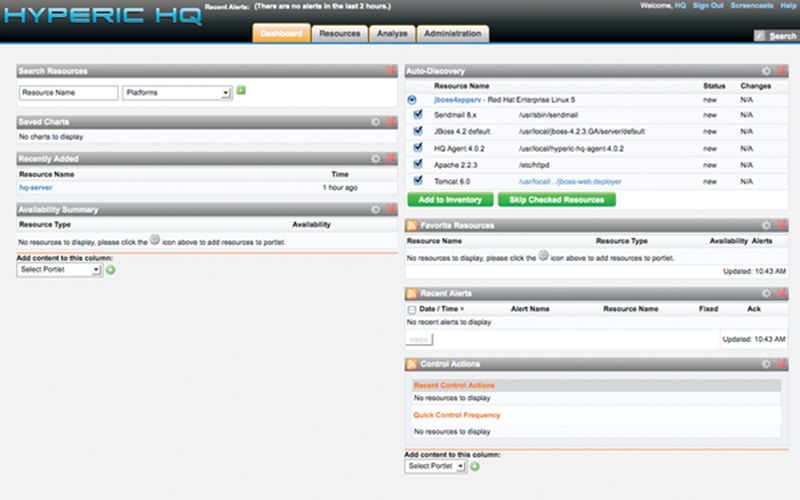800x500 pixels.
Task: Open the Administration tab
Action: (452, 33)
